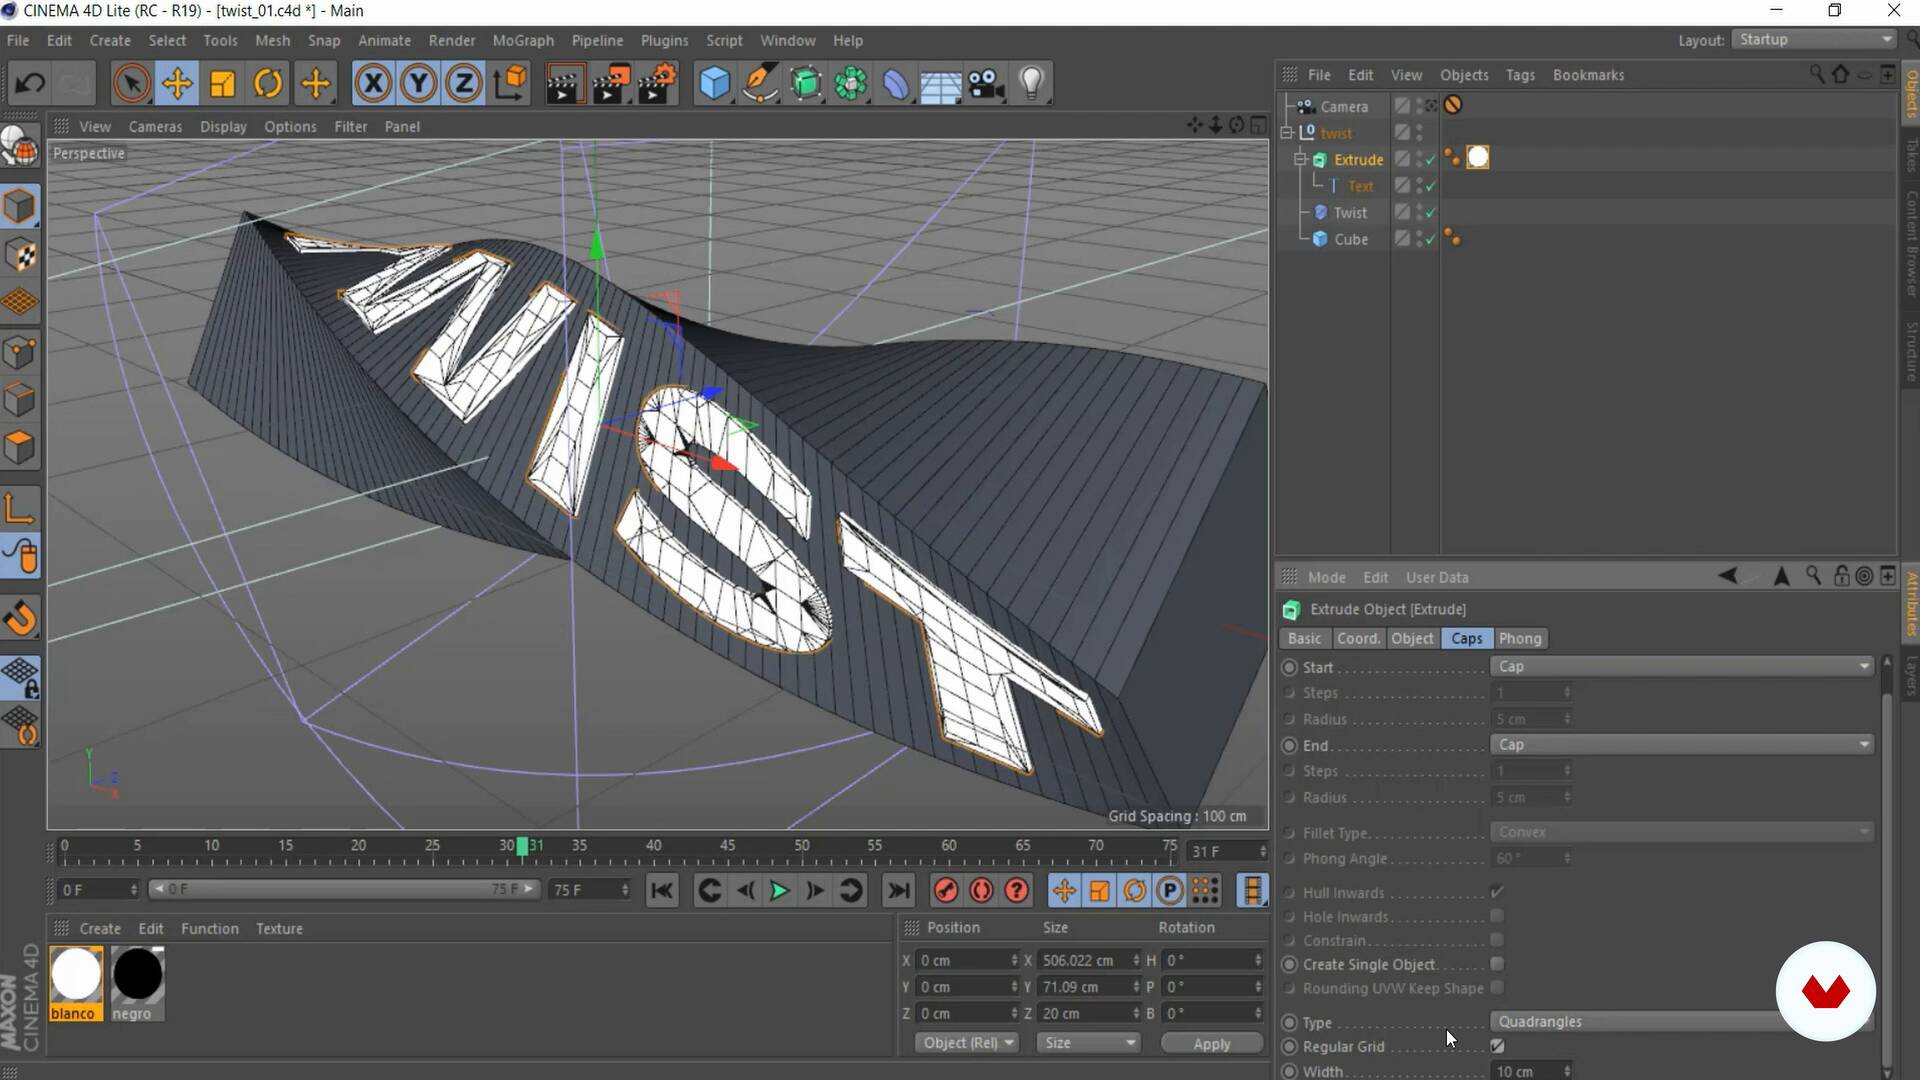This screenshot has height=1080, width=1920.
Task: Switch to the Phong tab in Extrude settings
Action: tap(1519, 638)
